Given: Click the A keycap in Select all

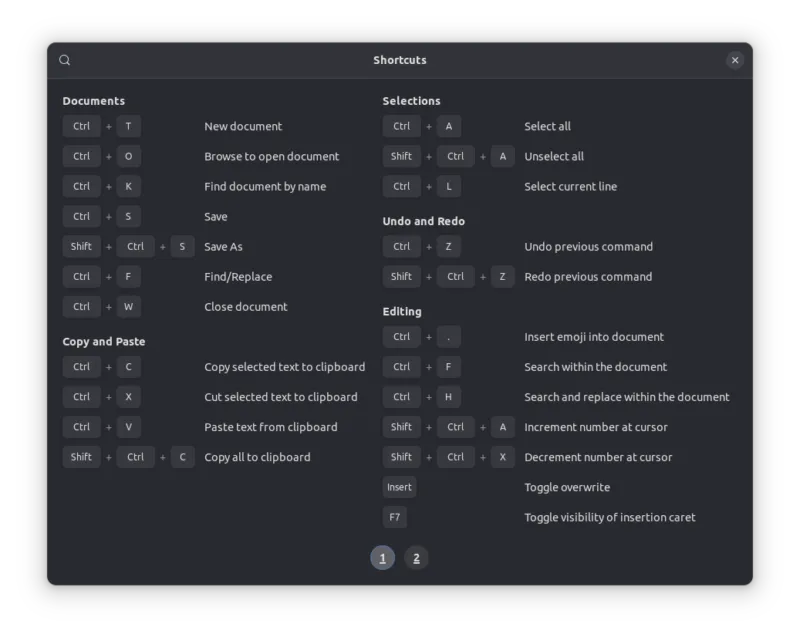Looking at the screenshot, I should pyautogui.click(x=448, y=126).
